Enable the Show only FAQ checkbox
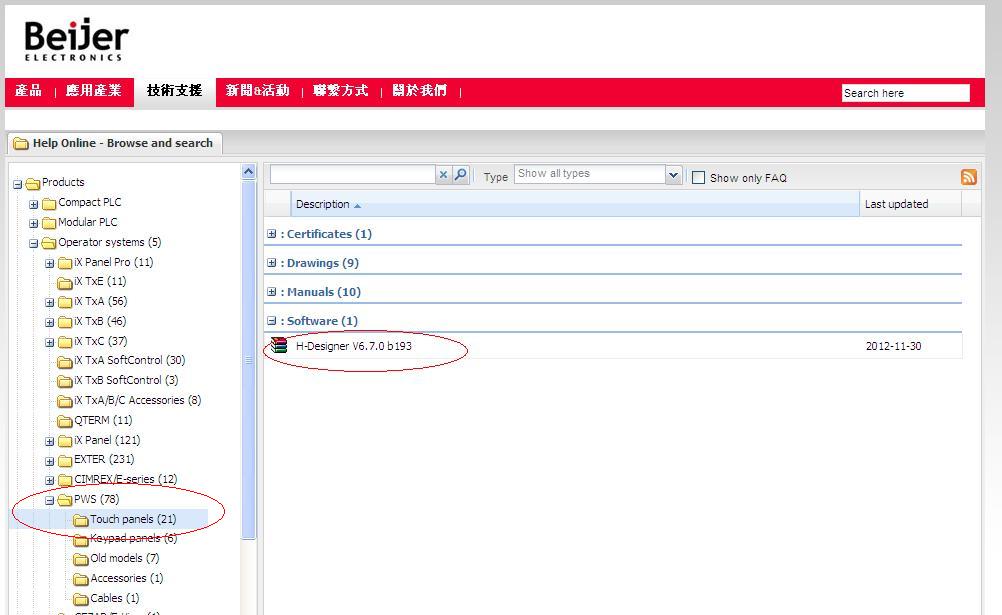The height and width of the screenshot is (615, 1002). [698, 178]
